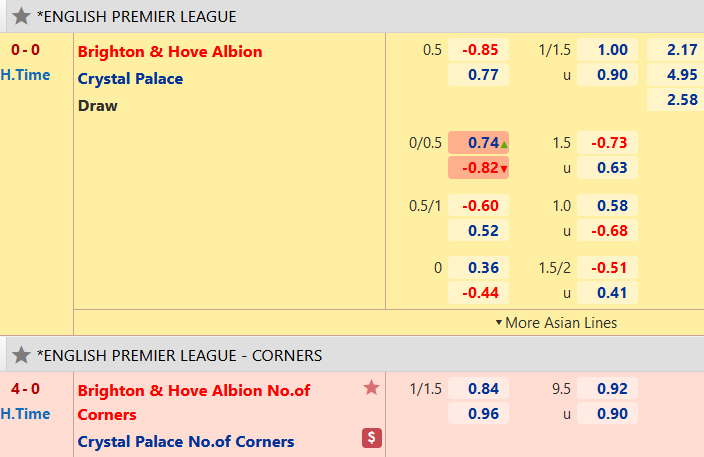Expand More Asian Lines
This screenshot has width=704, height=457.
click(555, 323)
